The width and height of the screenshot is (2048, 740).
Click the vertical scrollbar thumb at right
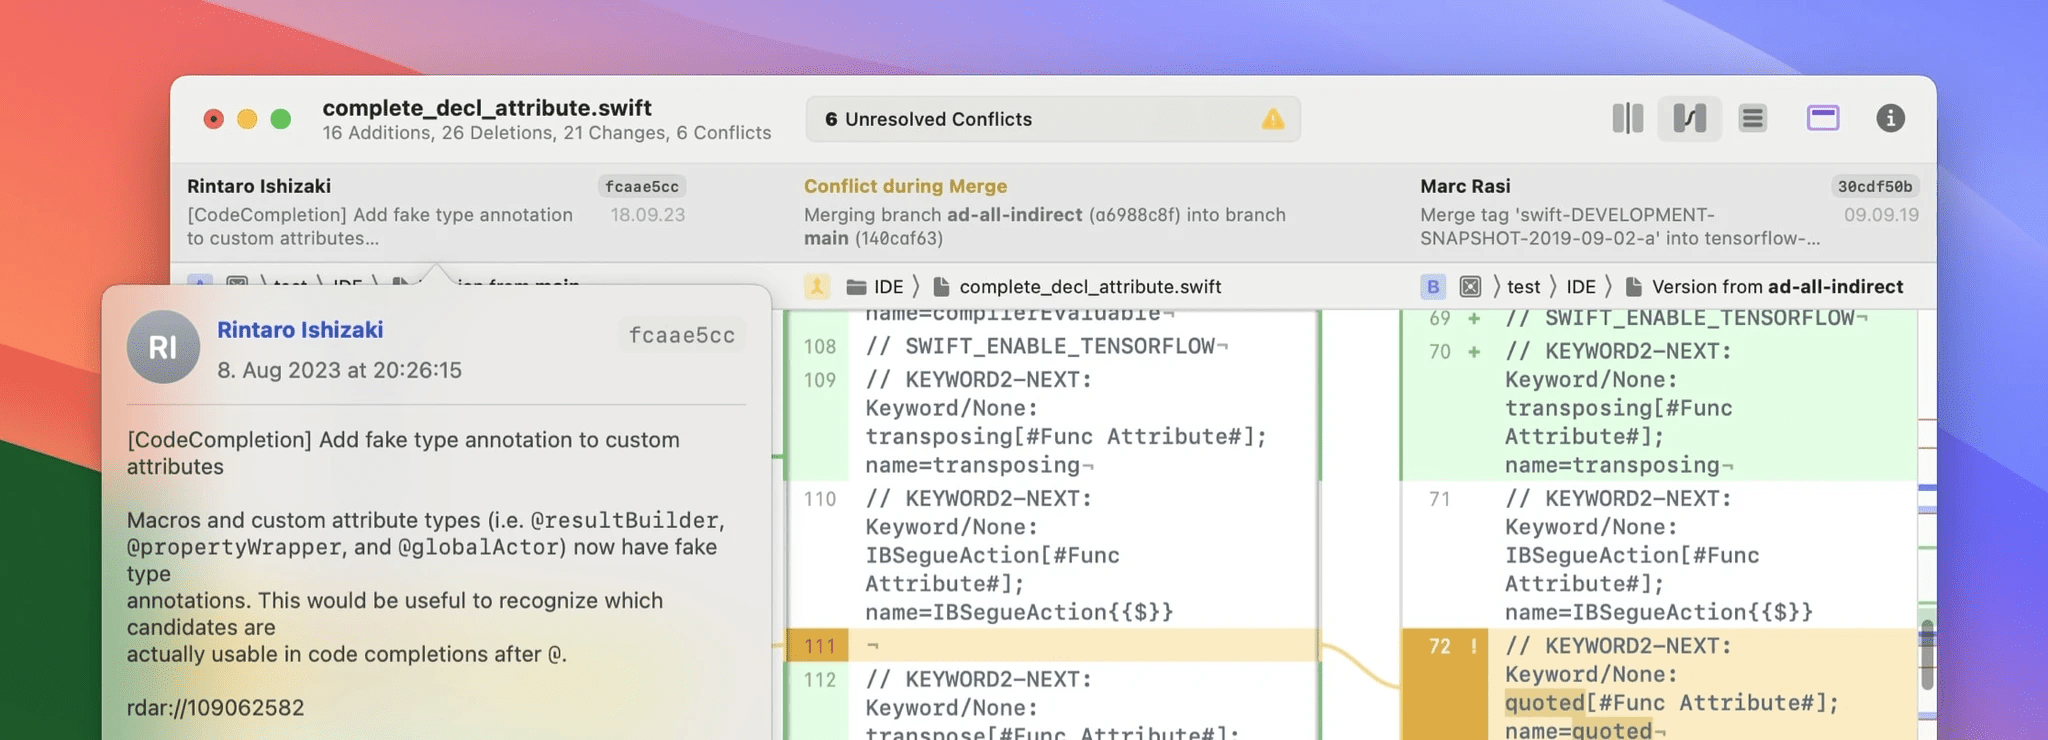1926,655
